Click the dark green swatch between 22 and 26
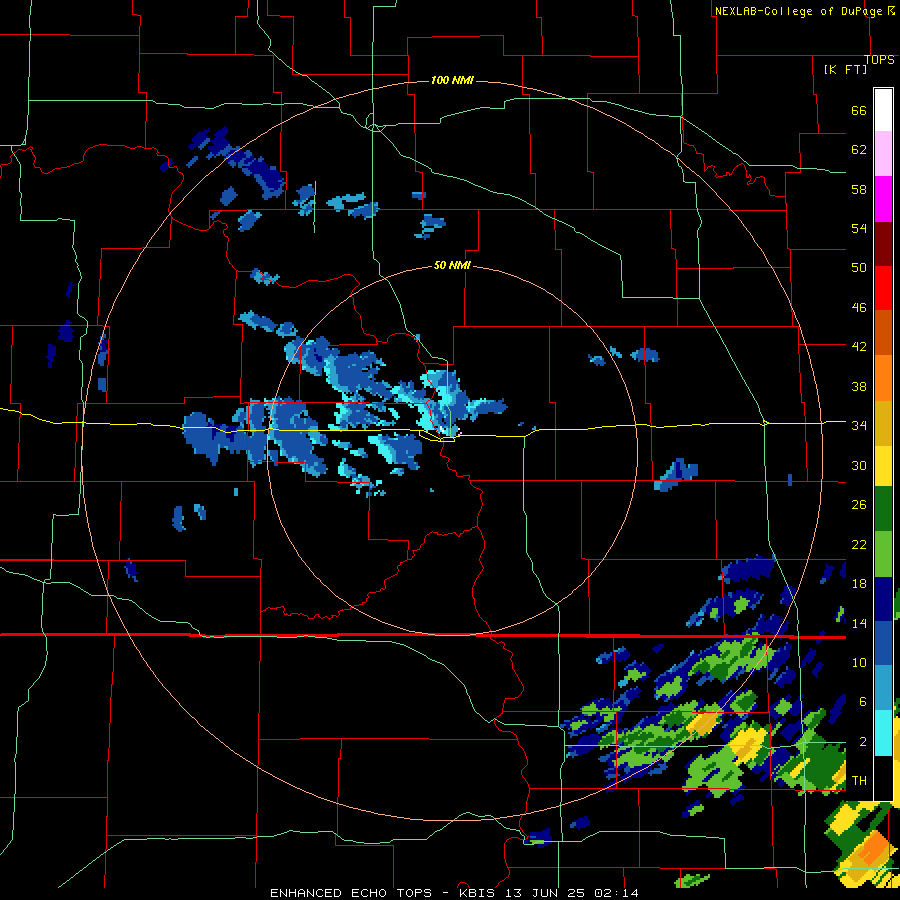The height and width of the screenshot is (900, 900). 883,509
